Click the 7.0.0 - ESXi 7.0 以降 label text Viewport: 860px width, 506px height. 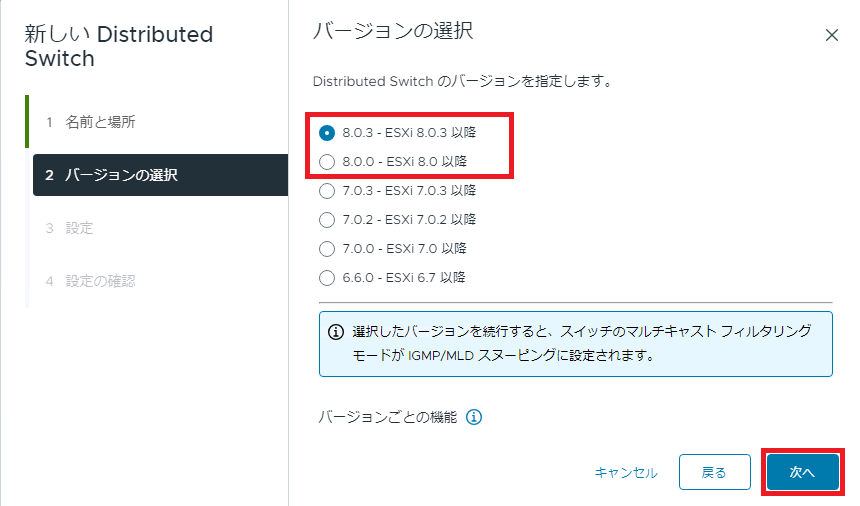pos(405,249)
